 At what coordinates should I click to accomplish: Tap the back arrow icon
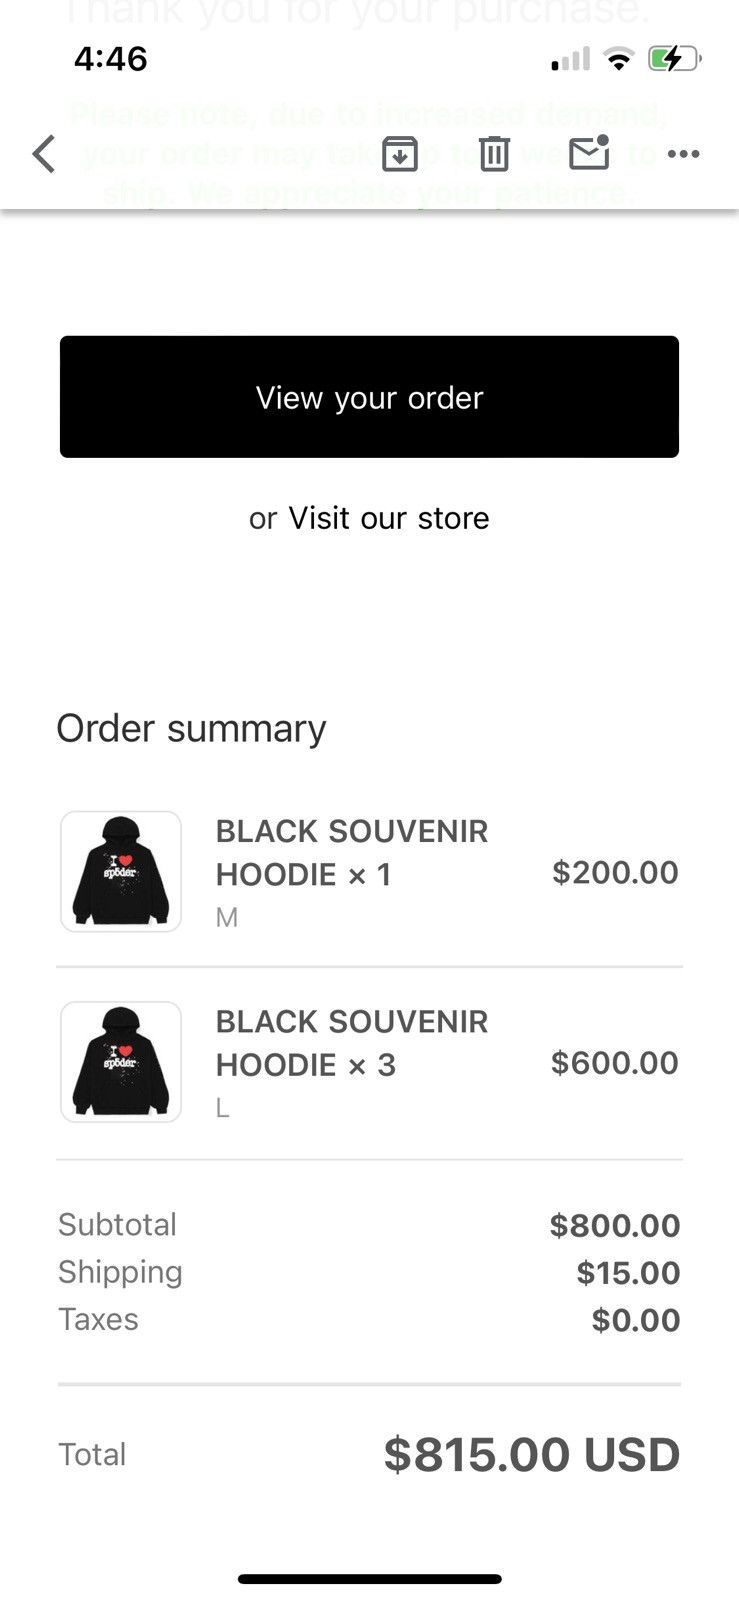tap(43, 154)
